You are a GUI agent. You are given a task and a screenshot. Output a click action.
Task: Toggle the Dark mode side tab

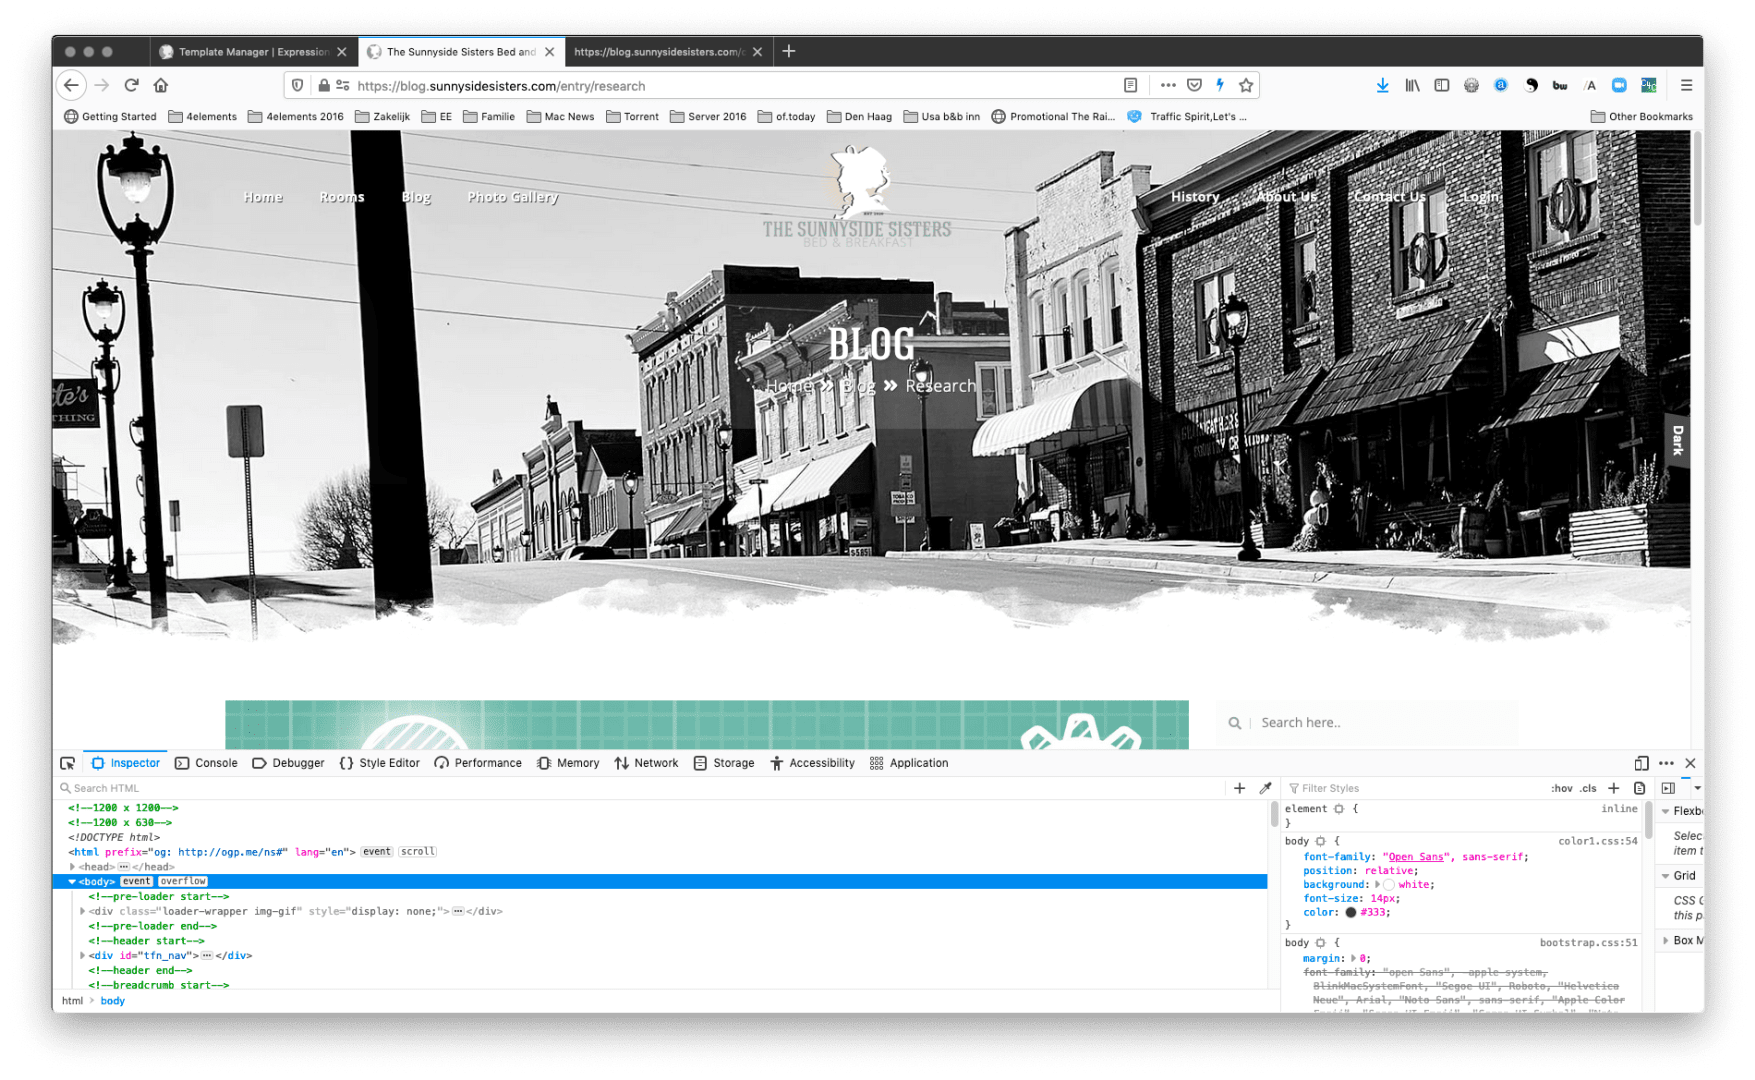coord(1678,440)
